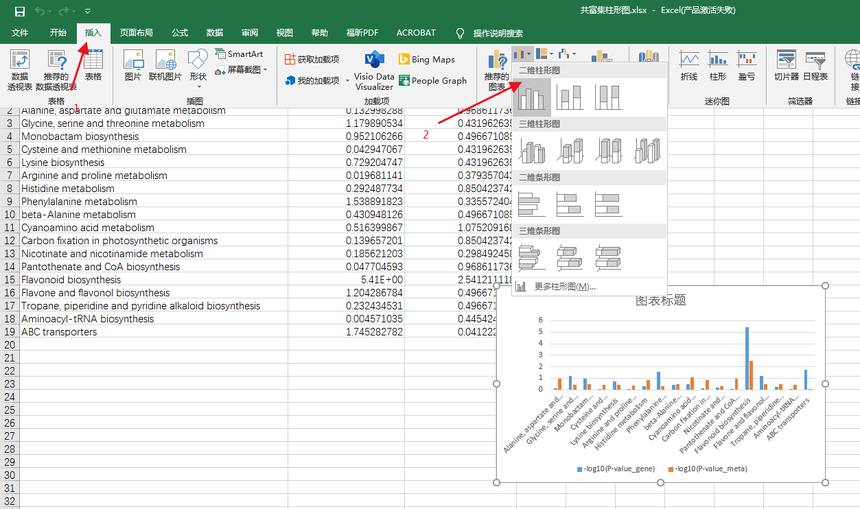Click the Save icon in title bar
Viewport: 860px width, 509px height.
pyautogui.click(x=19, y=11)
